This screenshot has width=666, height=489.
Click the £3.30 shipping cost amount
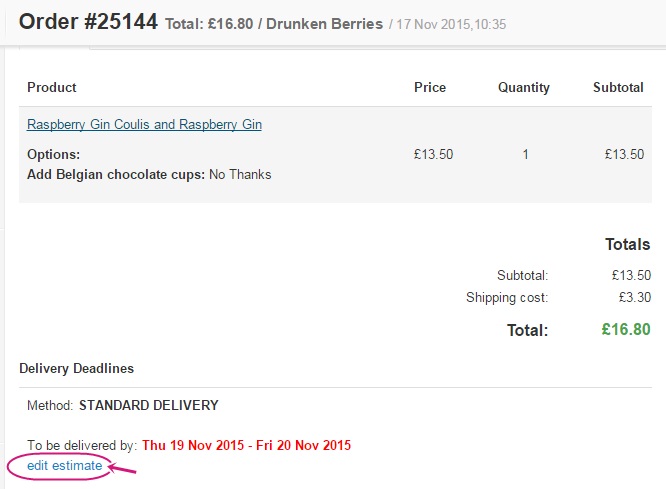(631, 298)
